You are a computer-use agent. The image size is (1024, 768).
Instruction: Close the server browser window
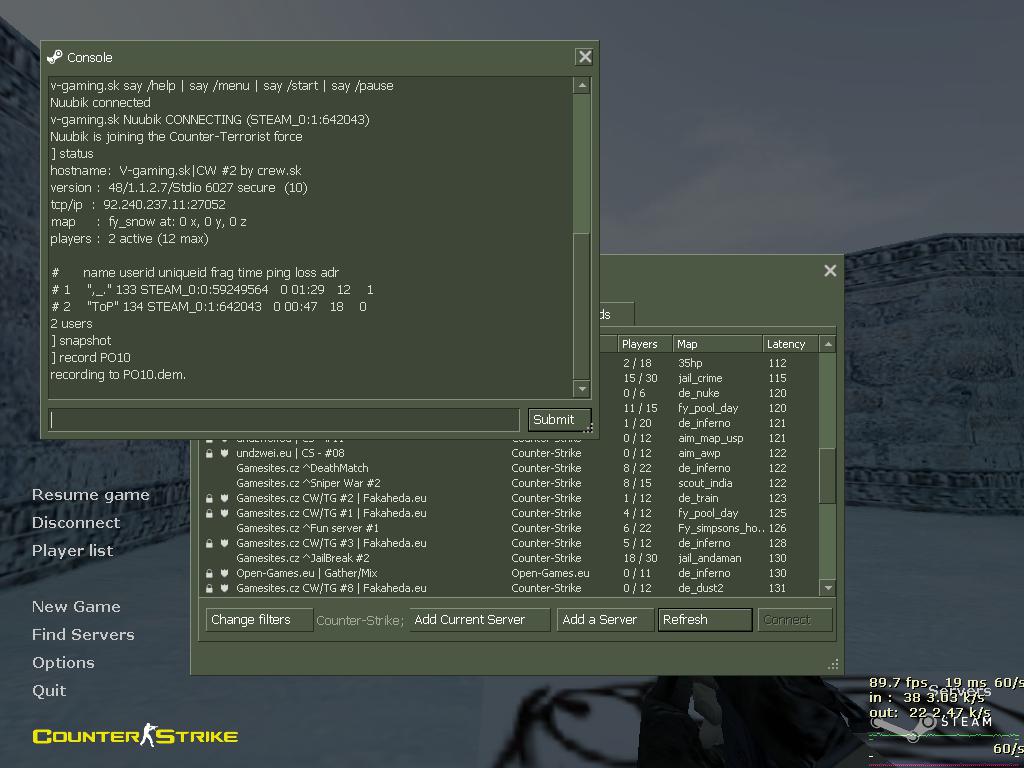pos(830,270)
